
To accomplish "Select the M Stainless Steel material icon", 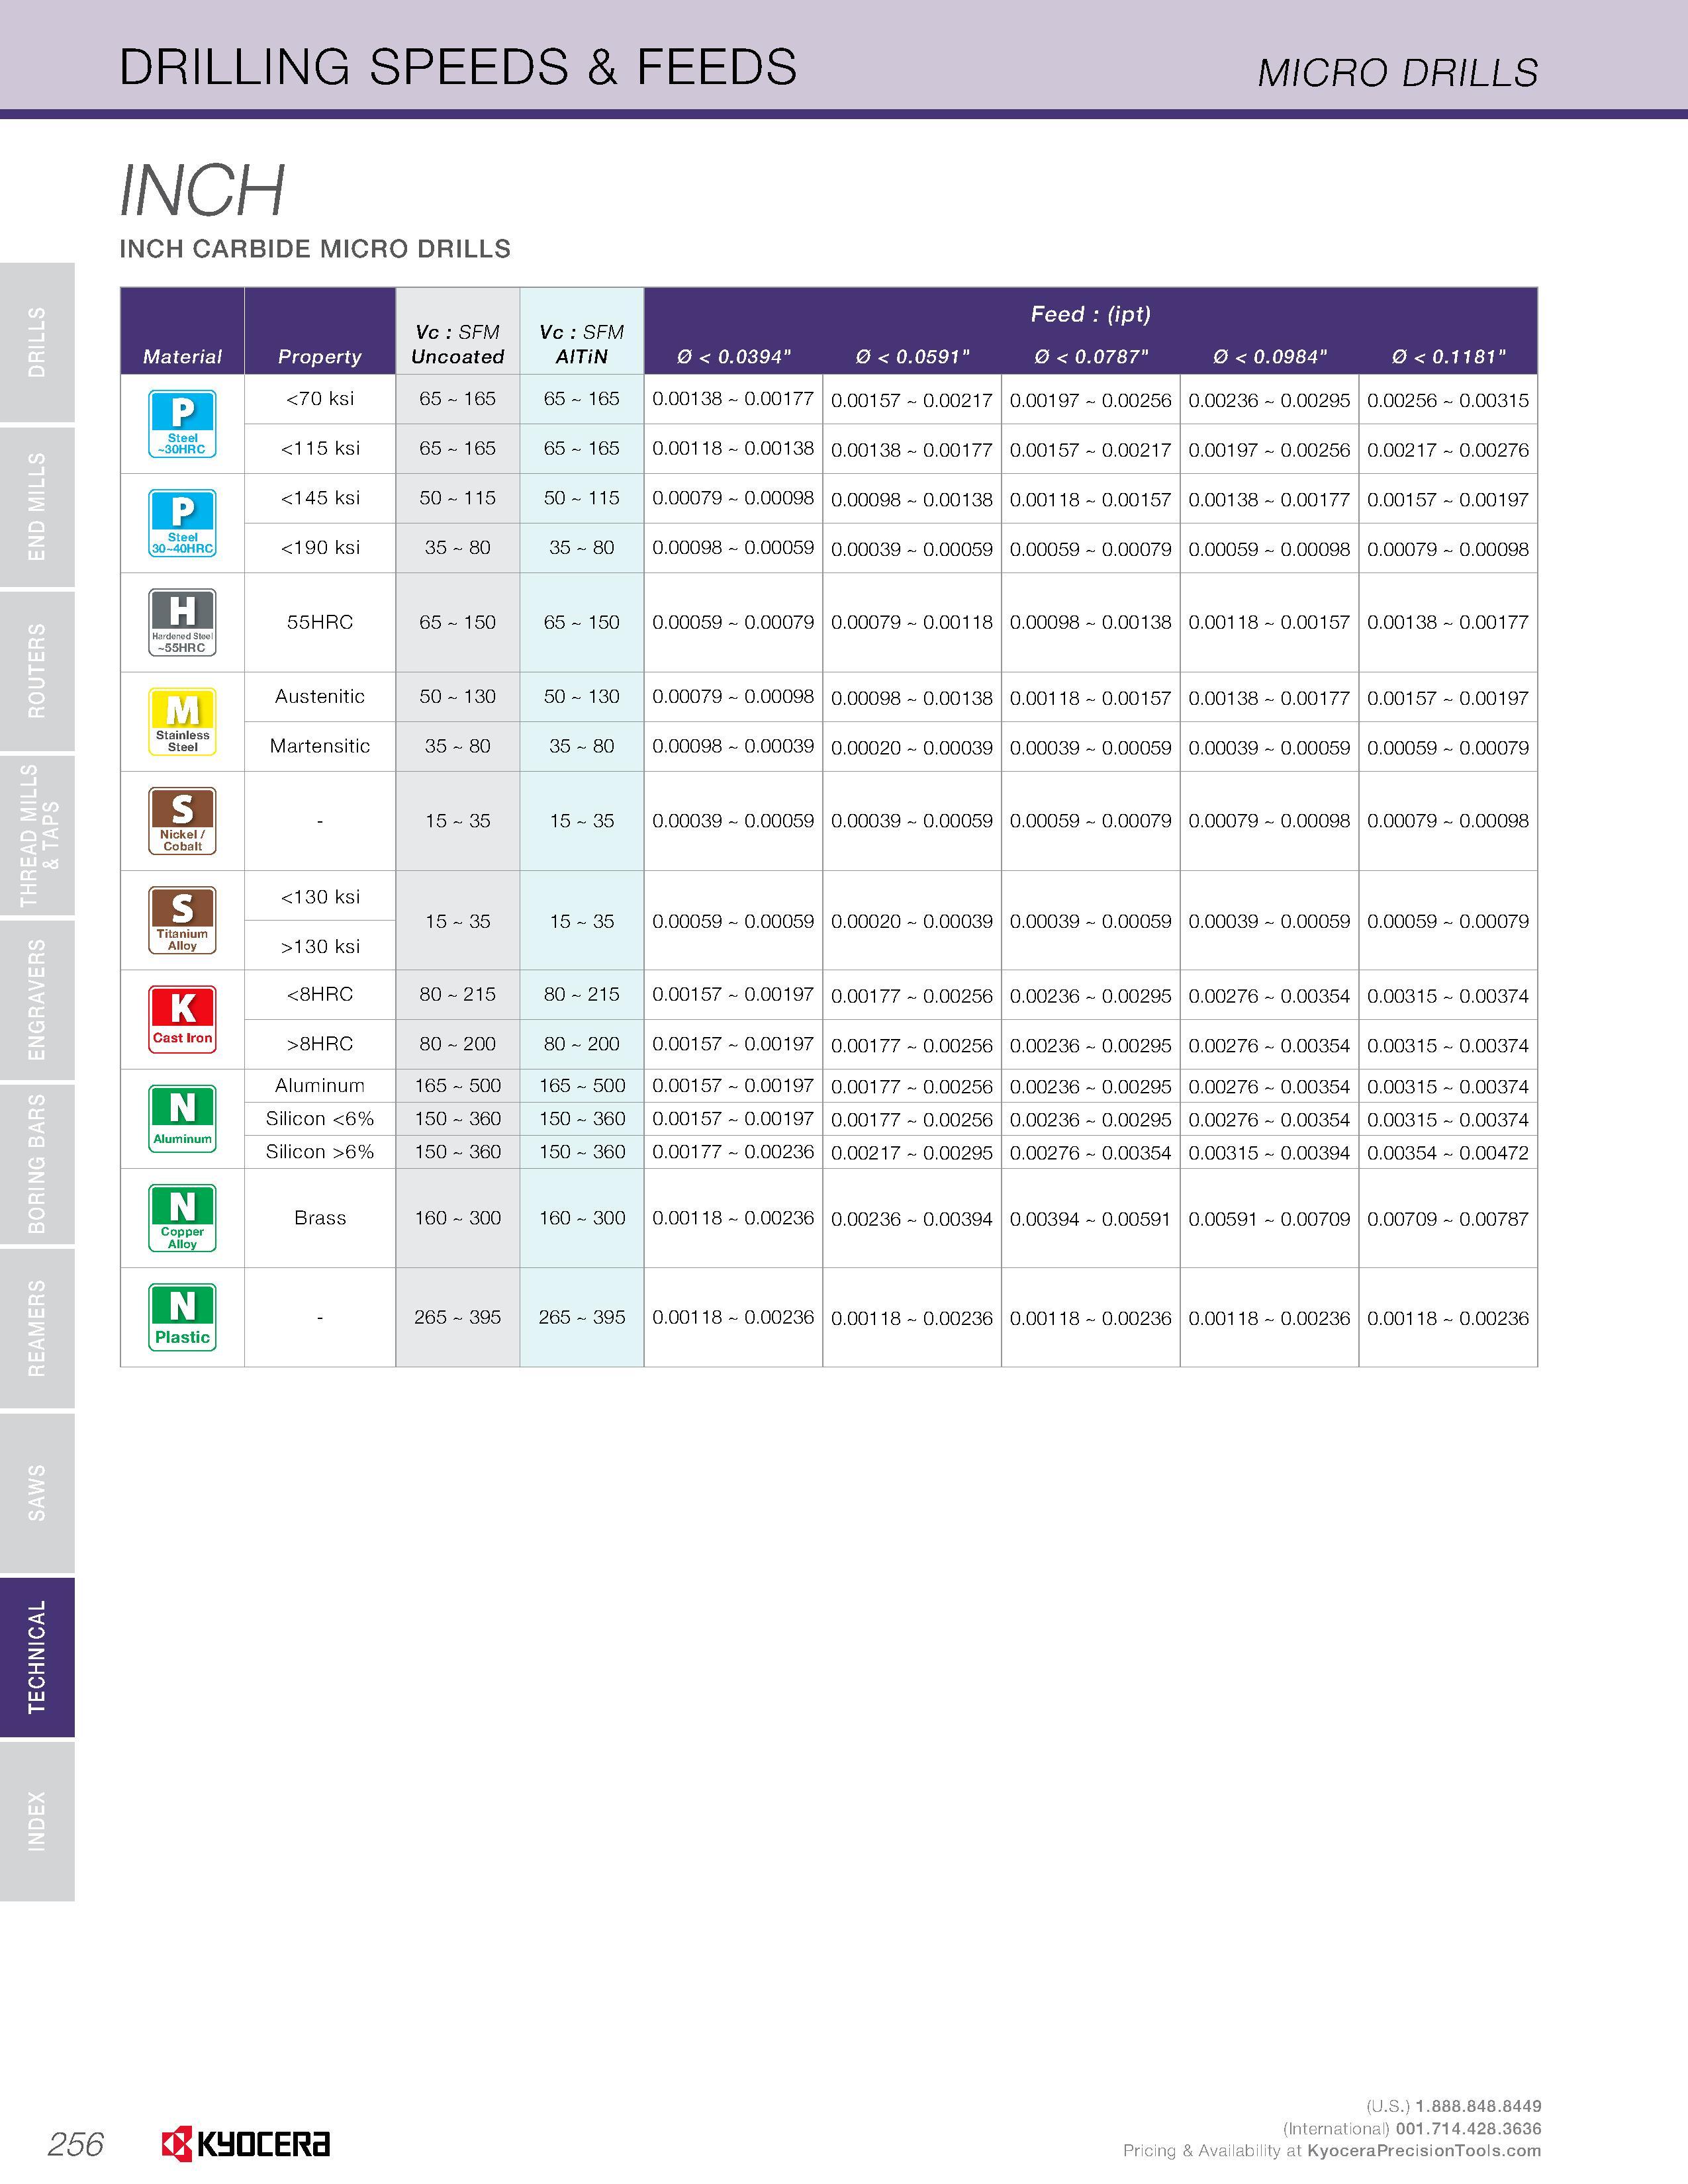I will [x=182, y=722].
